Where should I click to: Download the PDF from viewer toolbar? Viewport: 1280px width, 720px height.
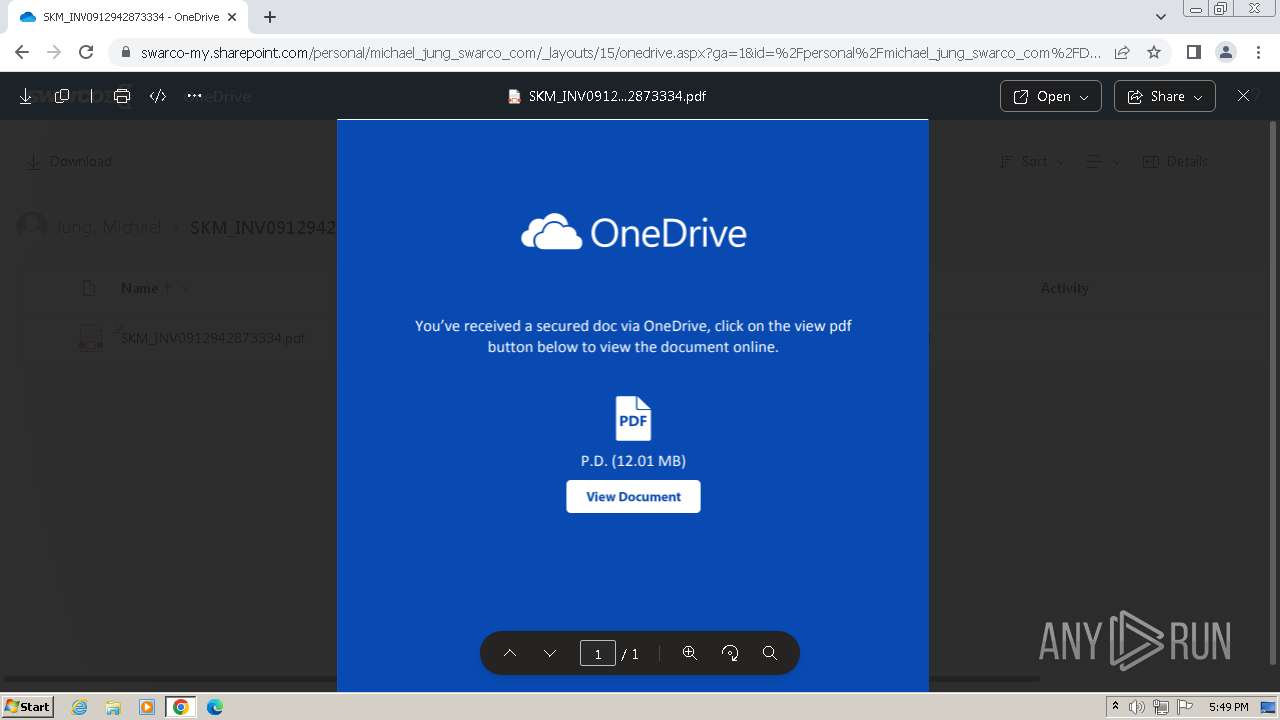tap(26, 96)
